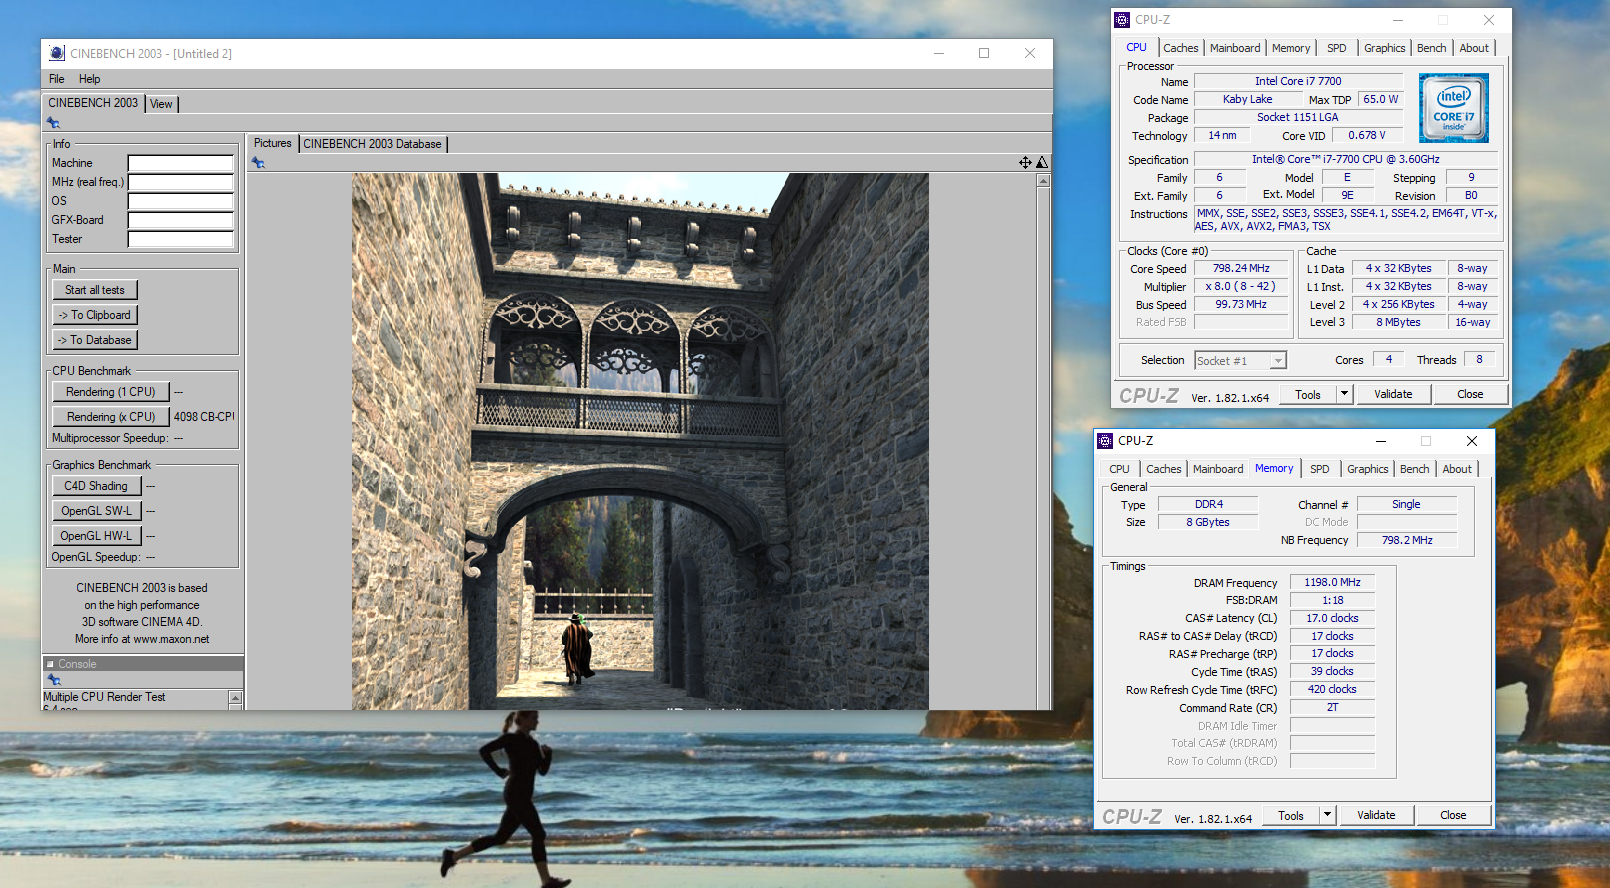This screenshot has height=888, width=1610.
Task: Click the zoom triangle icon above the render
Action: 1042,162
